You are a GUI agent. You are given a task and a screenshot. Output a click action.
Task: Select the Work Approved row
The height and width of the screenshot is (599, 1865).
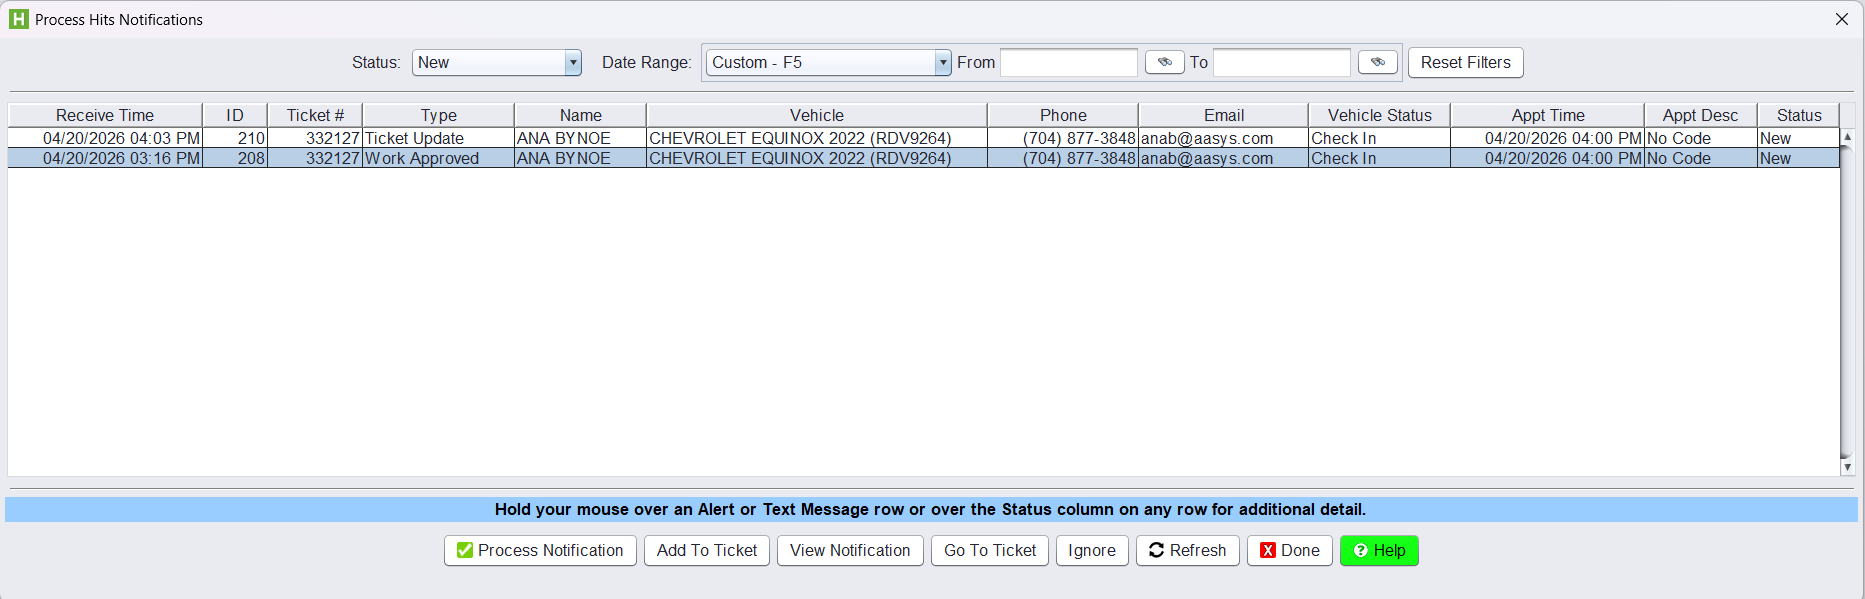(x=923, y=158)
